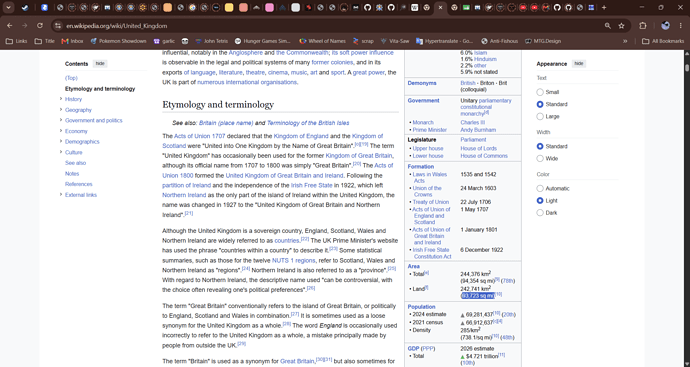
Task: Open the Extensions puzzle icon
Action: (x=643, y=26)
